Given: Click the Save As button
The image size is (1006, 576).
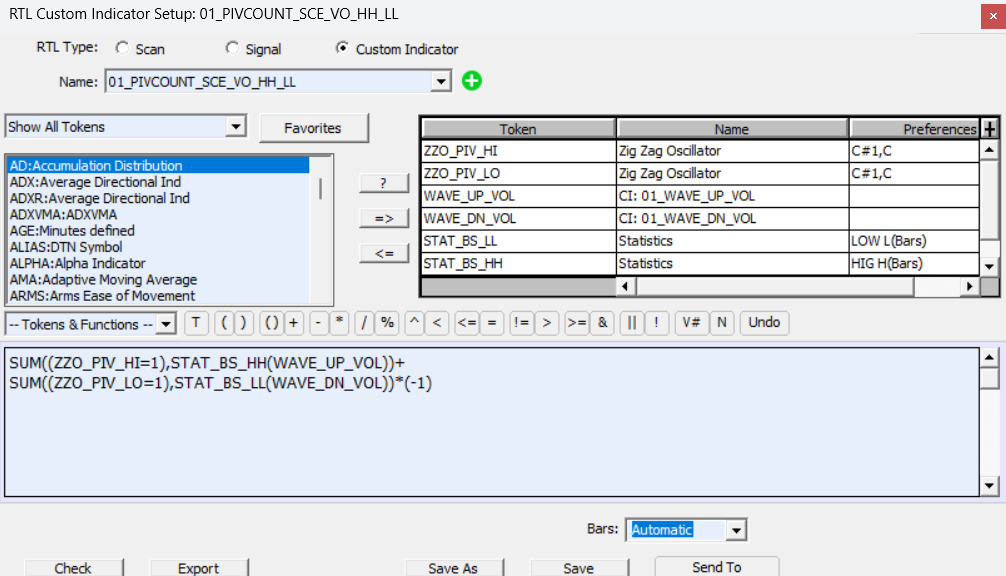Looking at the screenshot, I should click(x=453, y=568).
